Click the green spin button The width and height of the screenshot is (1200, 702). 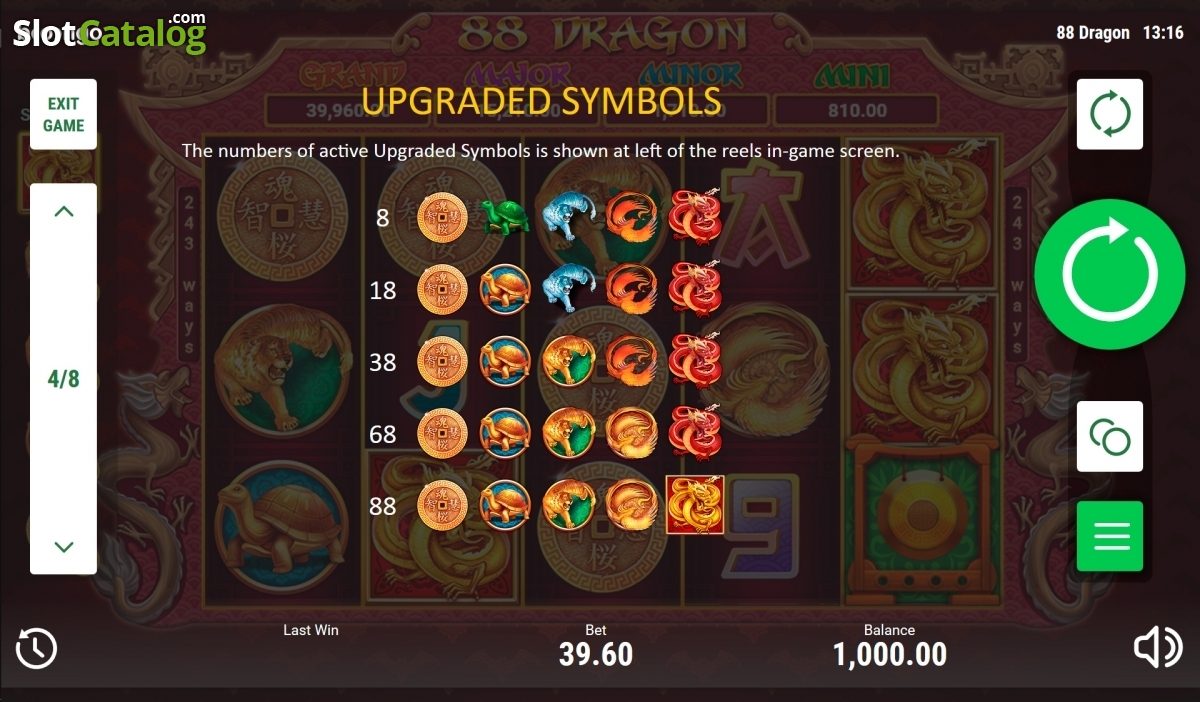tap(1110, 272)
